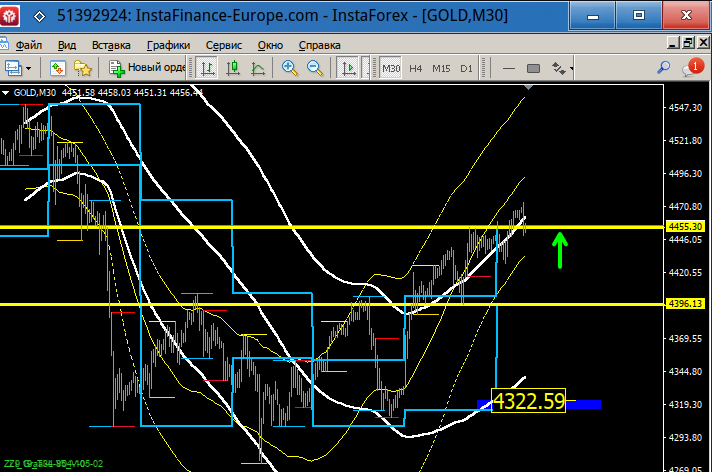This screenshot has height=472, width=712.
Task: Minimize the inner chart window
Action: (673, 43)
